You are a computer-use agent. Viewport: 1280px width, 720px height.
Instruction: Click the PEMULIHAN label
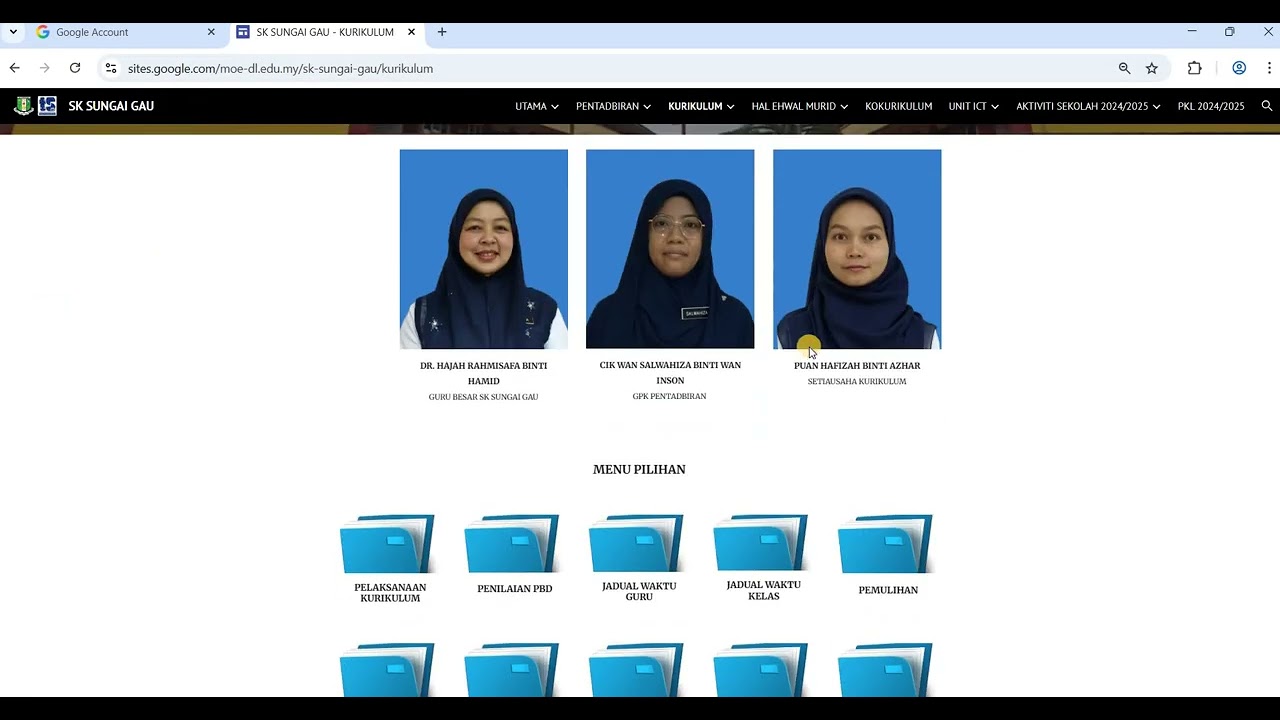[x=888, y=590]
